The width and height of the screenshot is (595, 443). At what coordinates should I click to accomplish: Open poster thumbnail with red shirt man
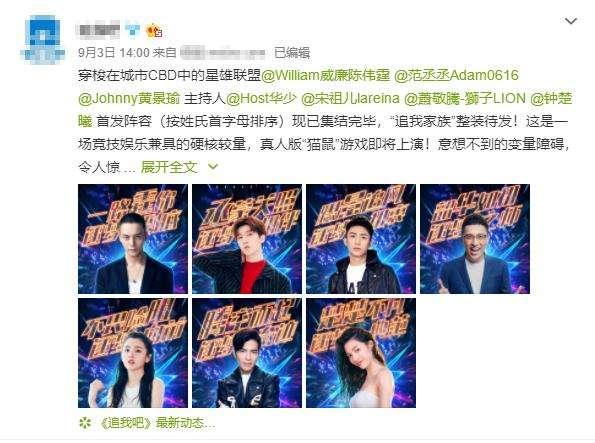(247, 239)
